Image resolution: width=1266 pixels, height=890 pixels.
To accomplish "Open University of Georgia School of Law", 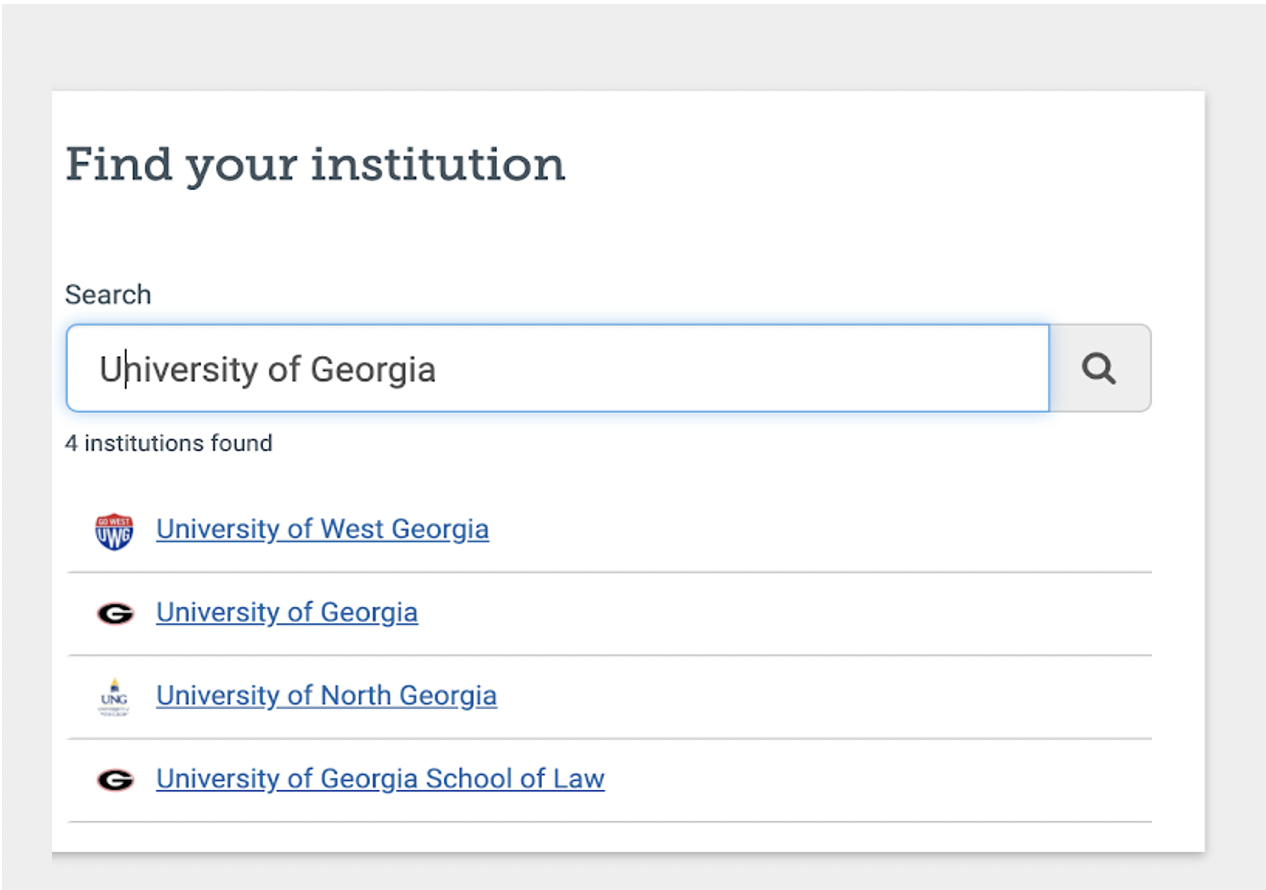I will (x=380, y=778).
